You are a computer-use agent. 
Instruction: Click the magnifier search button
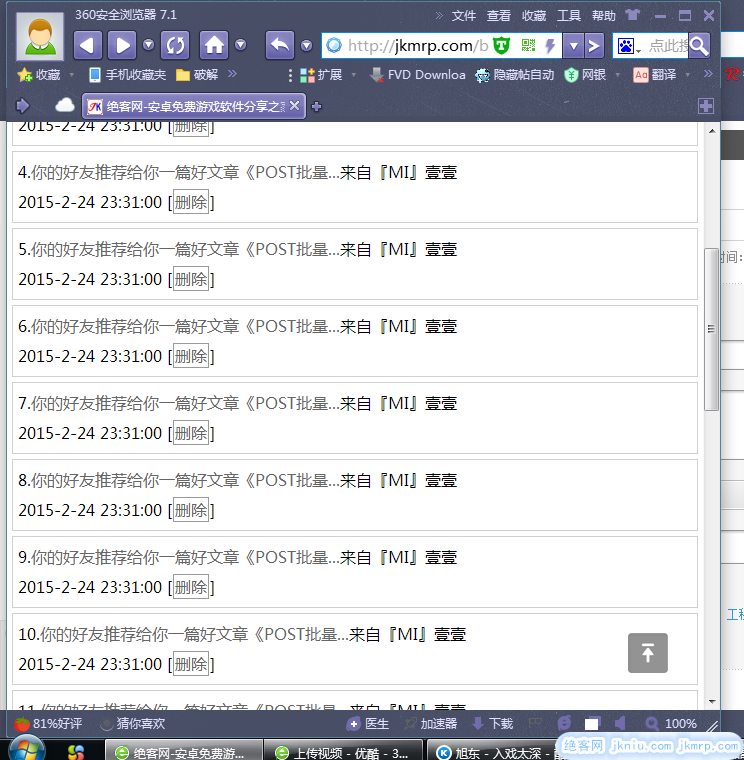point(698,45)
